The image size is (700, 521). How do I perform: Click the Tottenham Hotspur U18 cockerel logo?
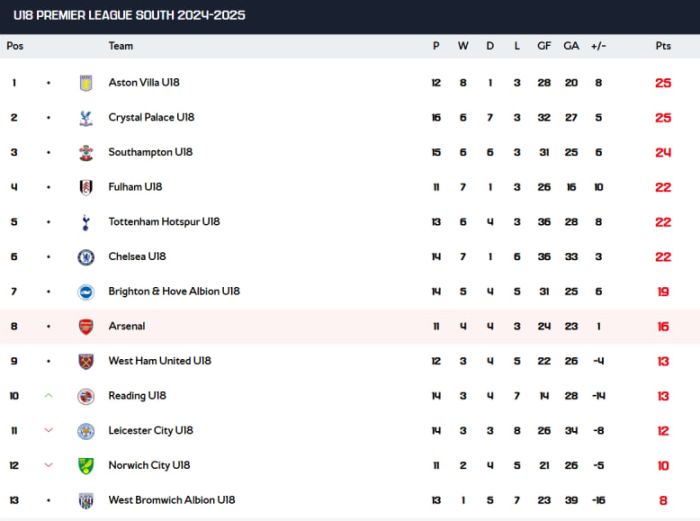click(86, 222)
